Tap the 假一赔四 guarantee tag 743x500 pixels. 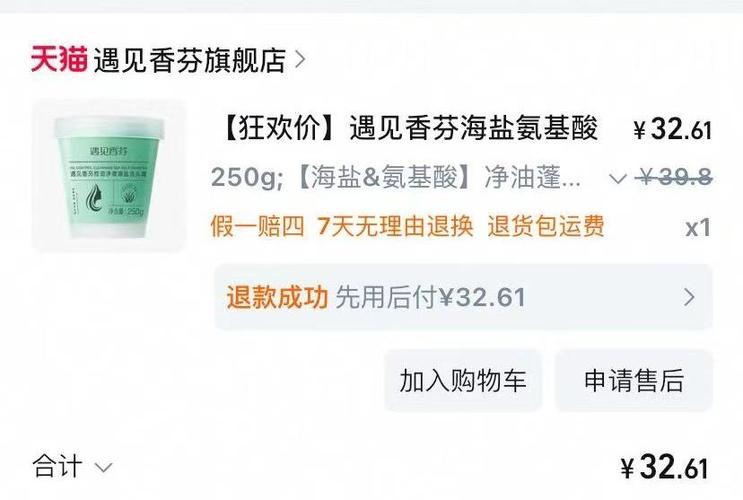click(257, 226)
